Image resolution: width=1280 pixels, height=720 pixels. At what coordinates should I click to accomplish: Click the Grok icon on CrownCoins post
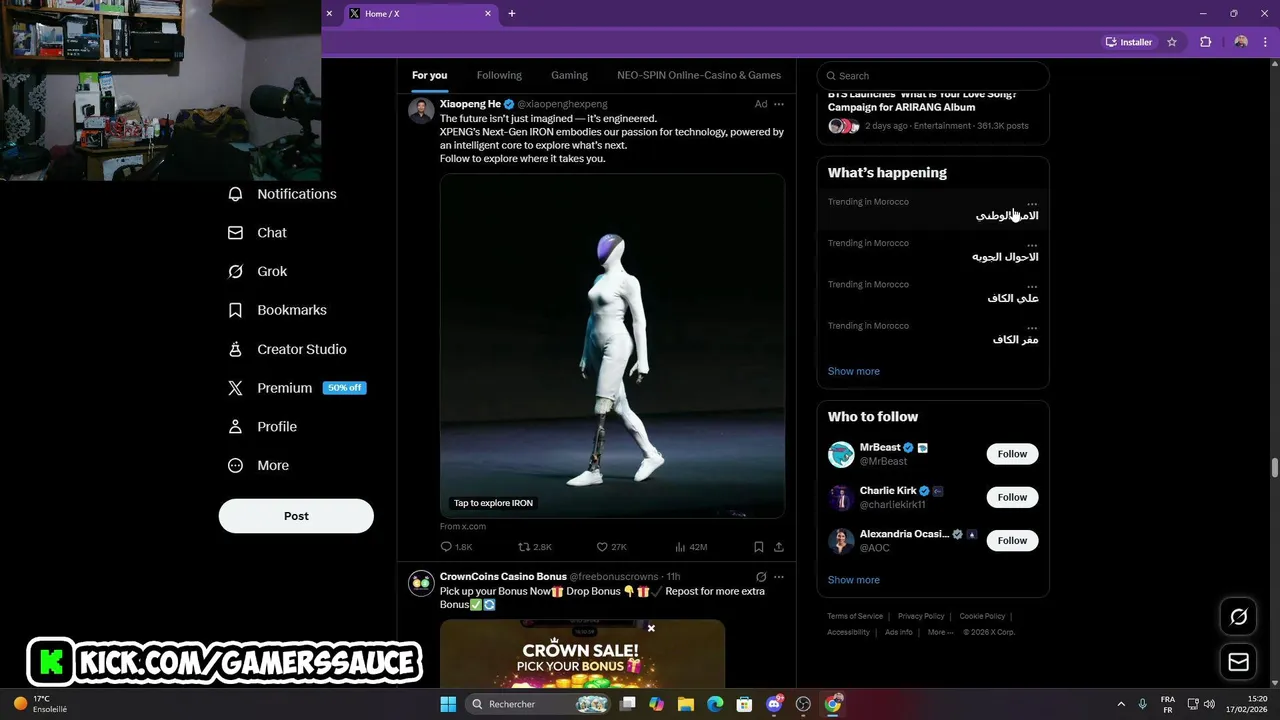coord(761,577)
